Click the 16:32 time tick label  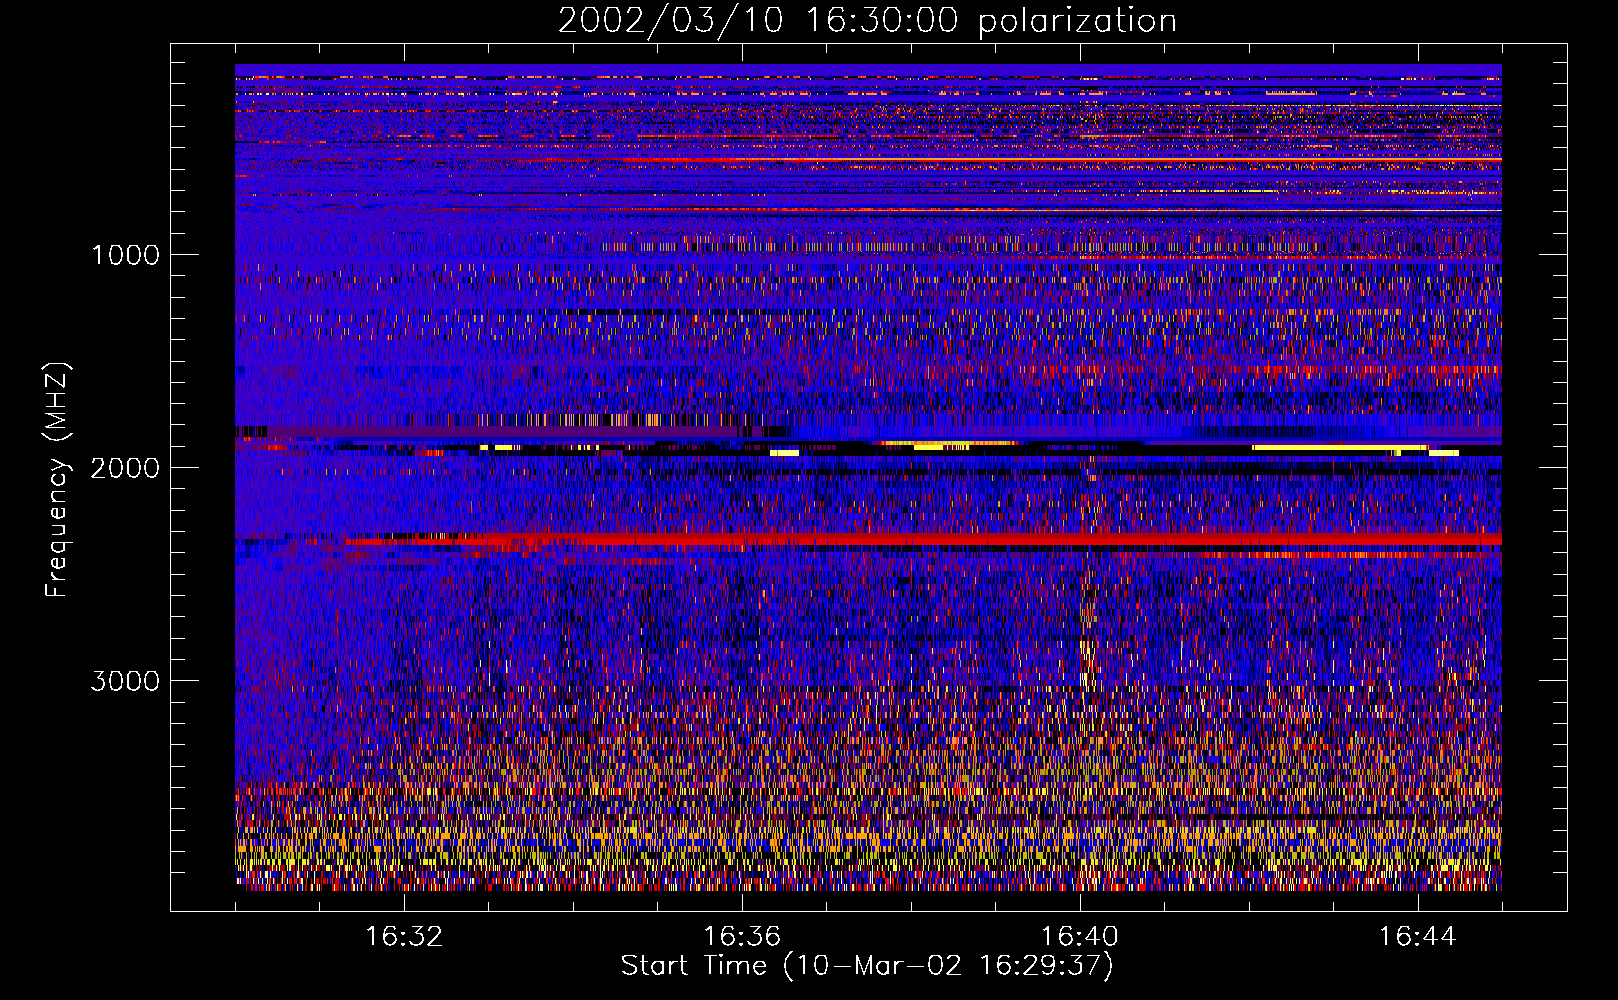click(x=404, y=937)
